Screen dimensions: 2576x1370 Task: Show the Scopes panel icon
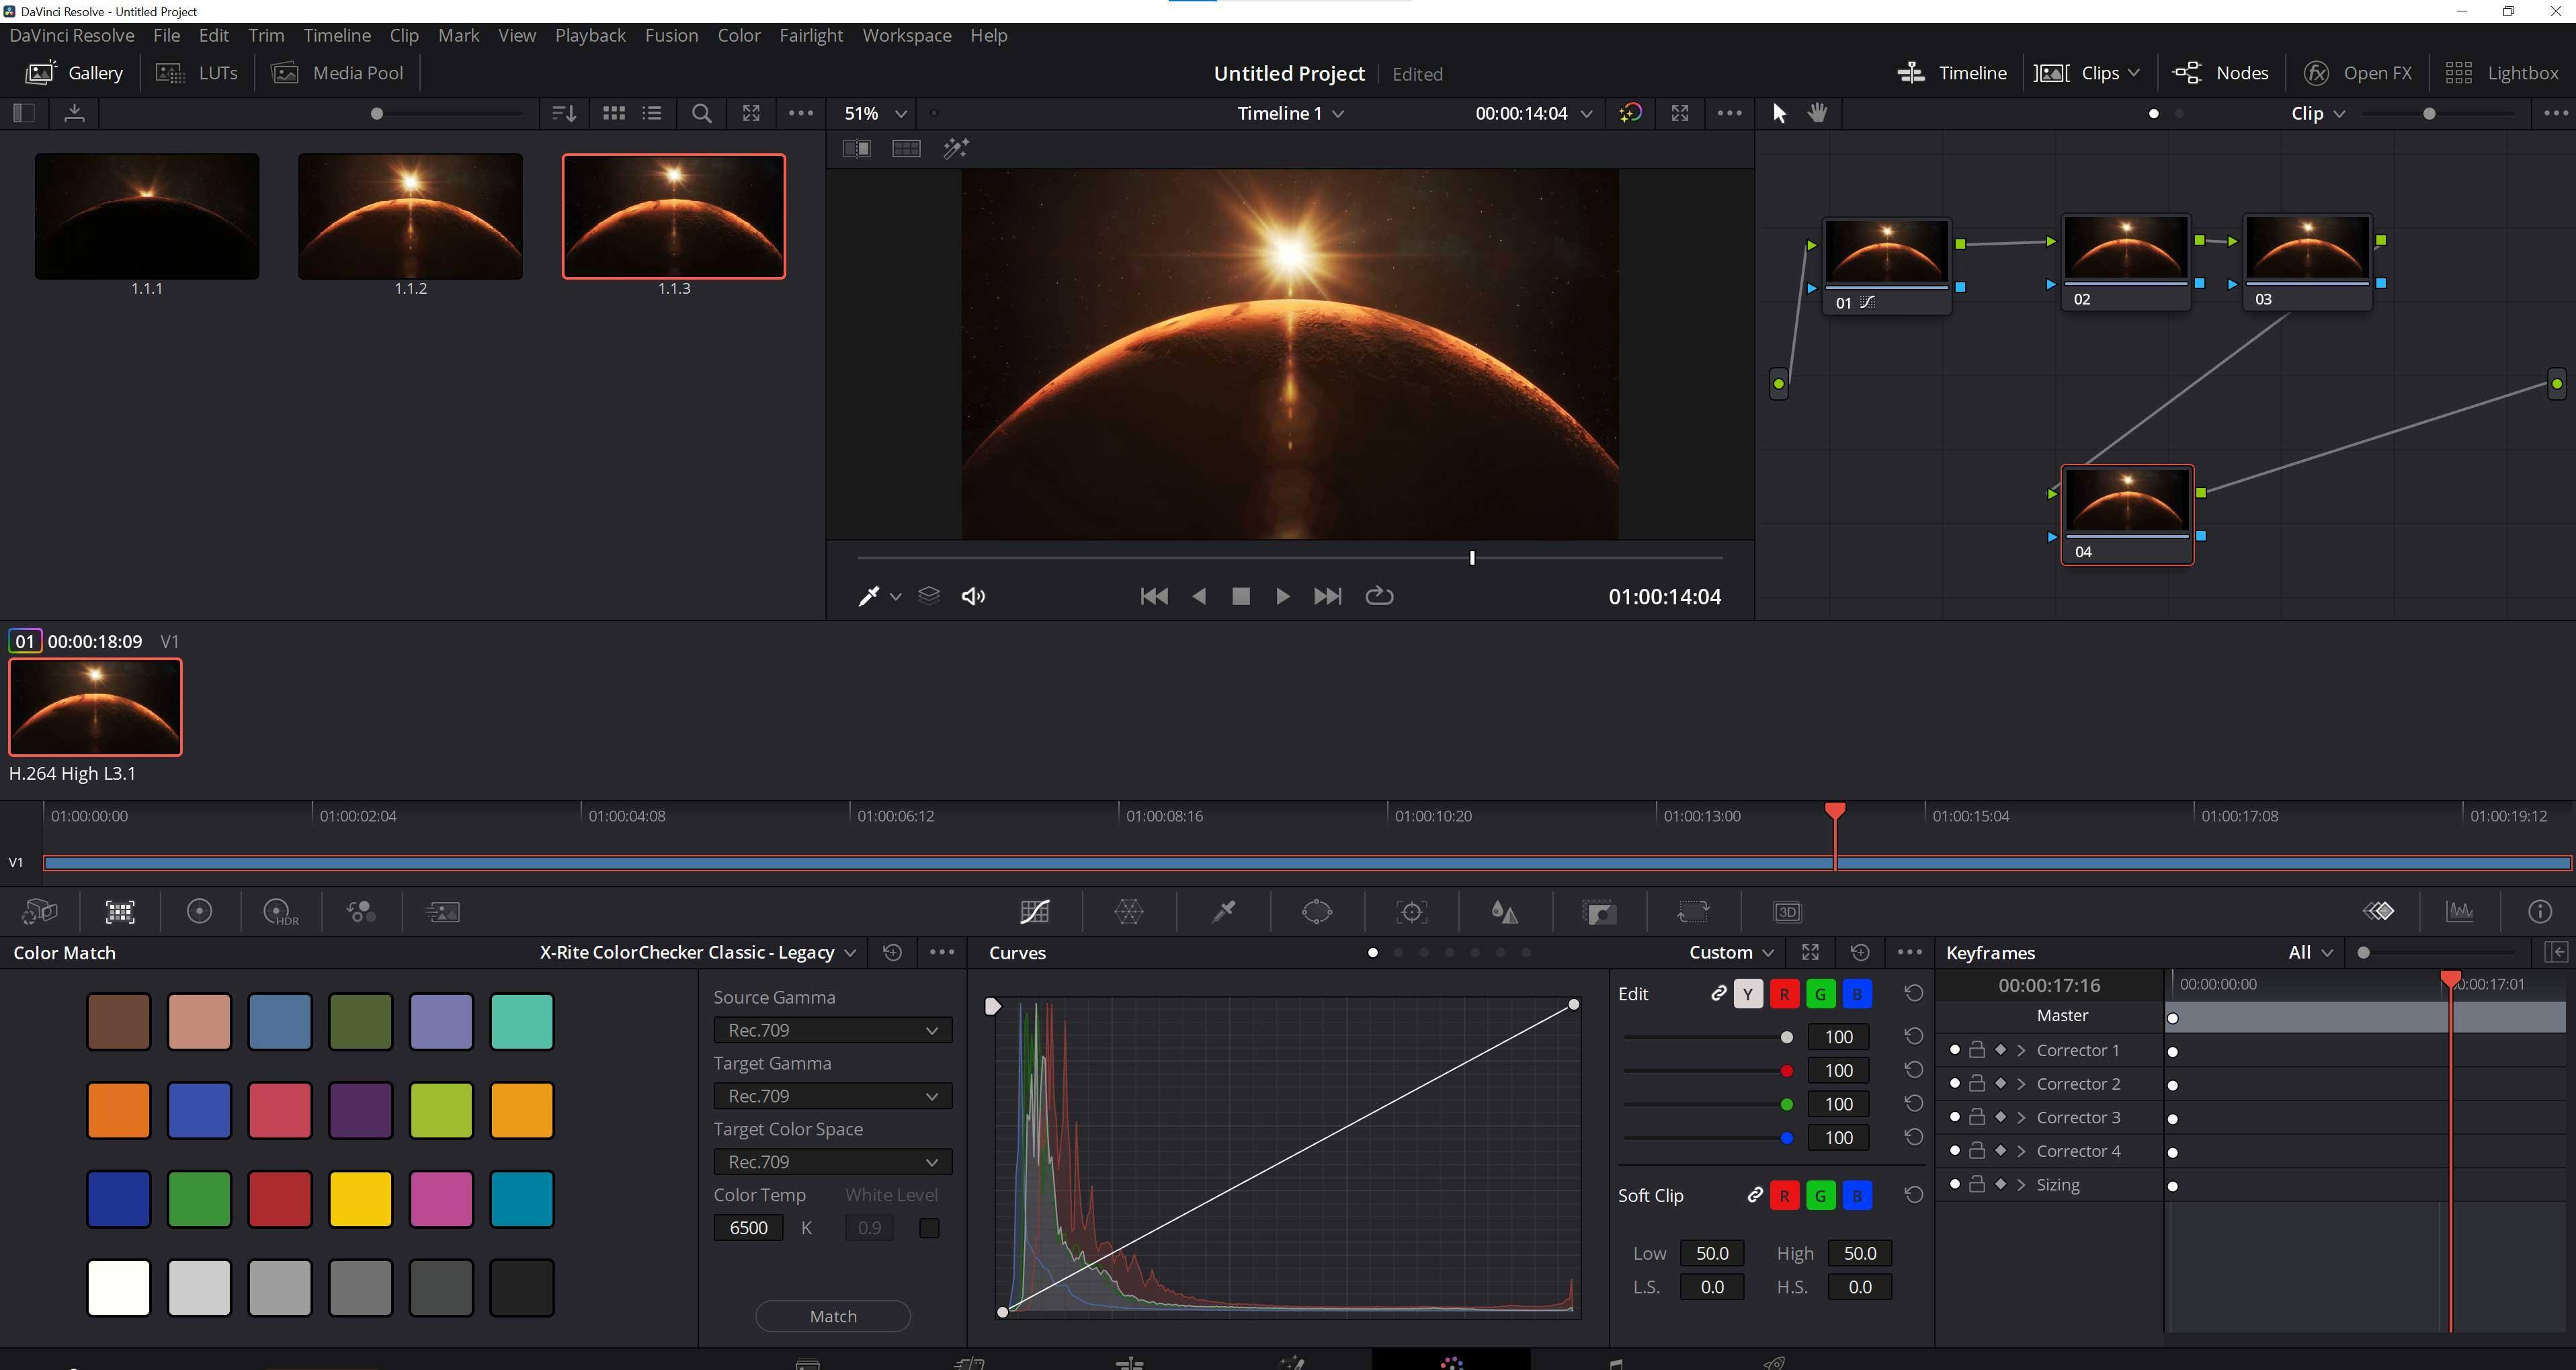(2459, 912)
